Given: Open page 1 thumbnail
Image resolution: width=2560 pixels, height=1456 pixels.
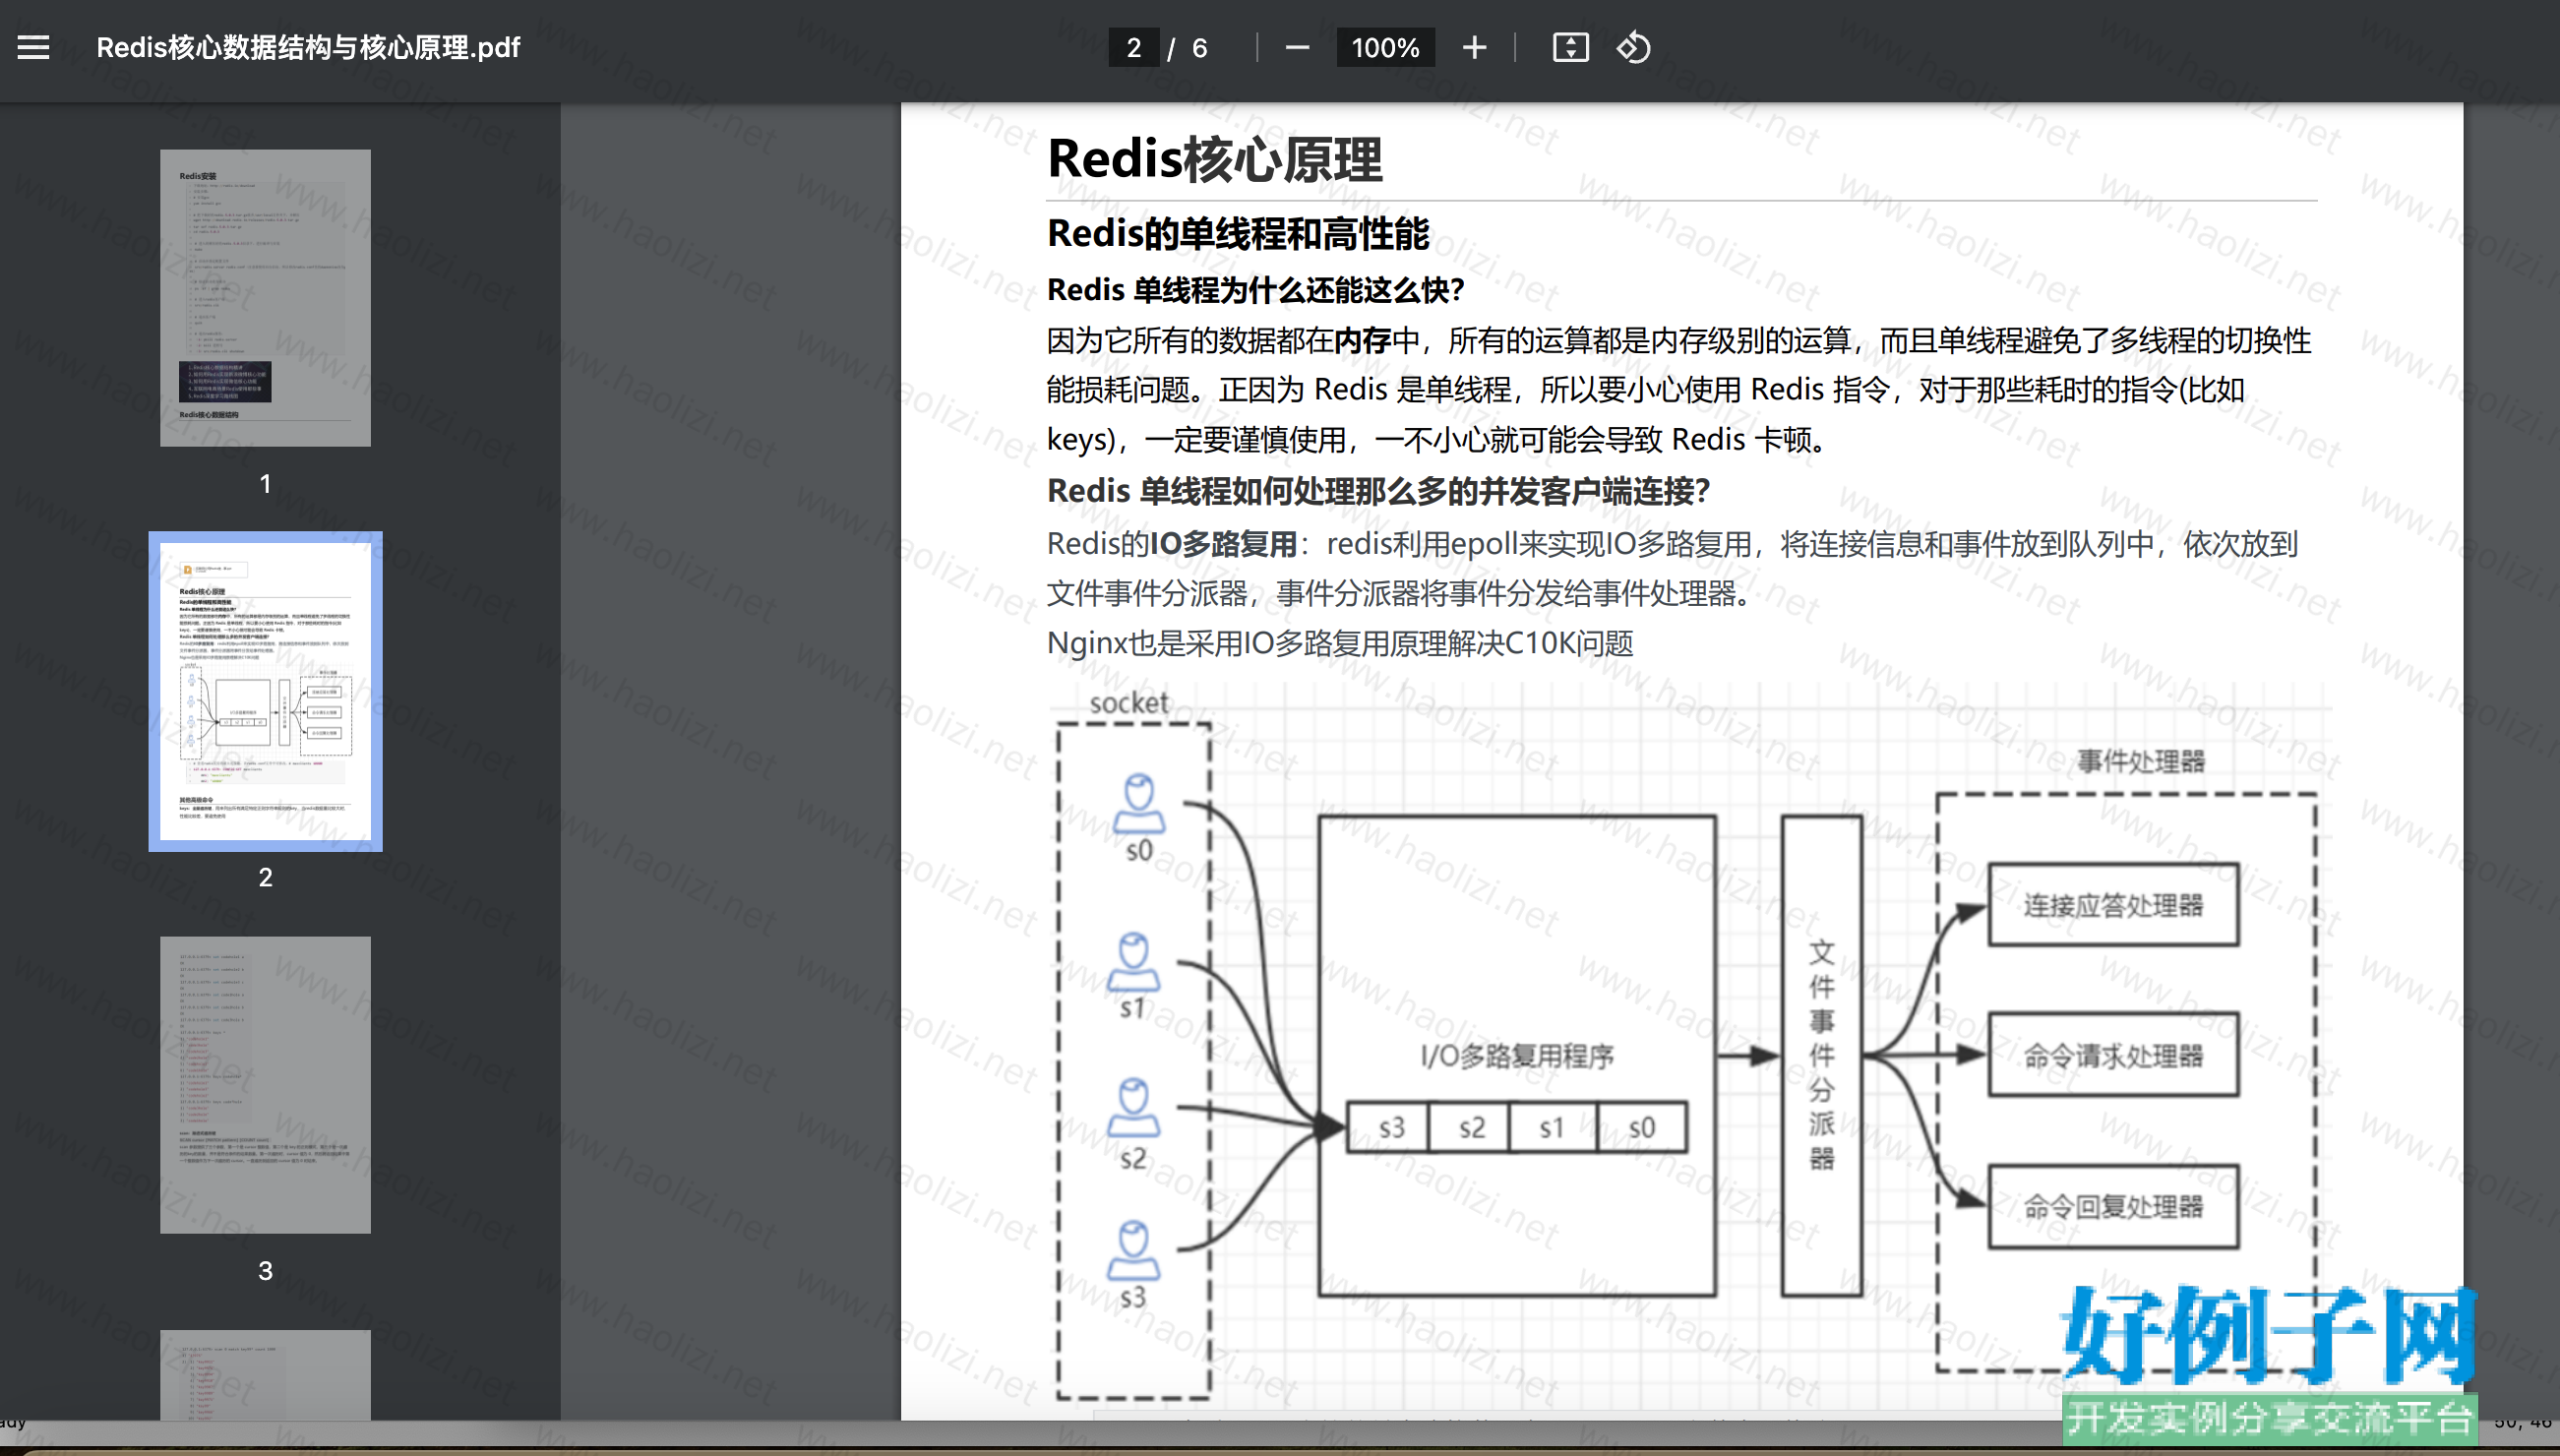Looking at the screenshot, I should [x=265, y=298].
